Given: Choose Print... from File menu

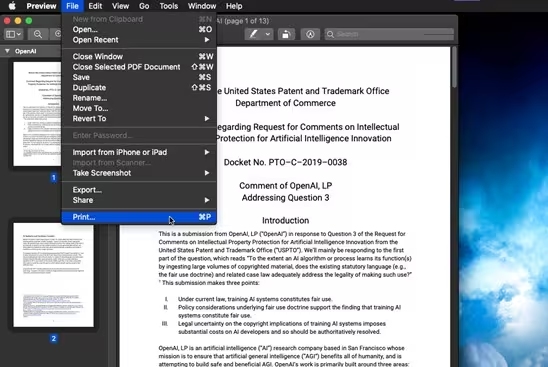Looking at the screenshot, I should (x=139, y=217).
